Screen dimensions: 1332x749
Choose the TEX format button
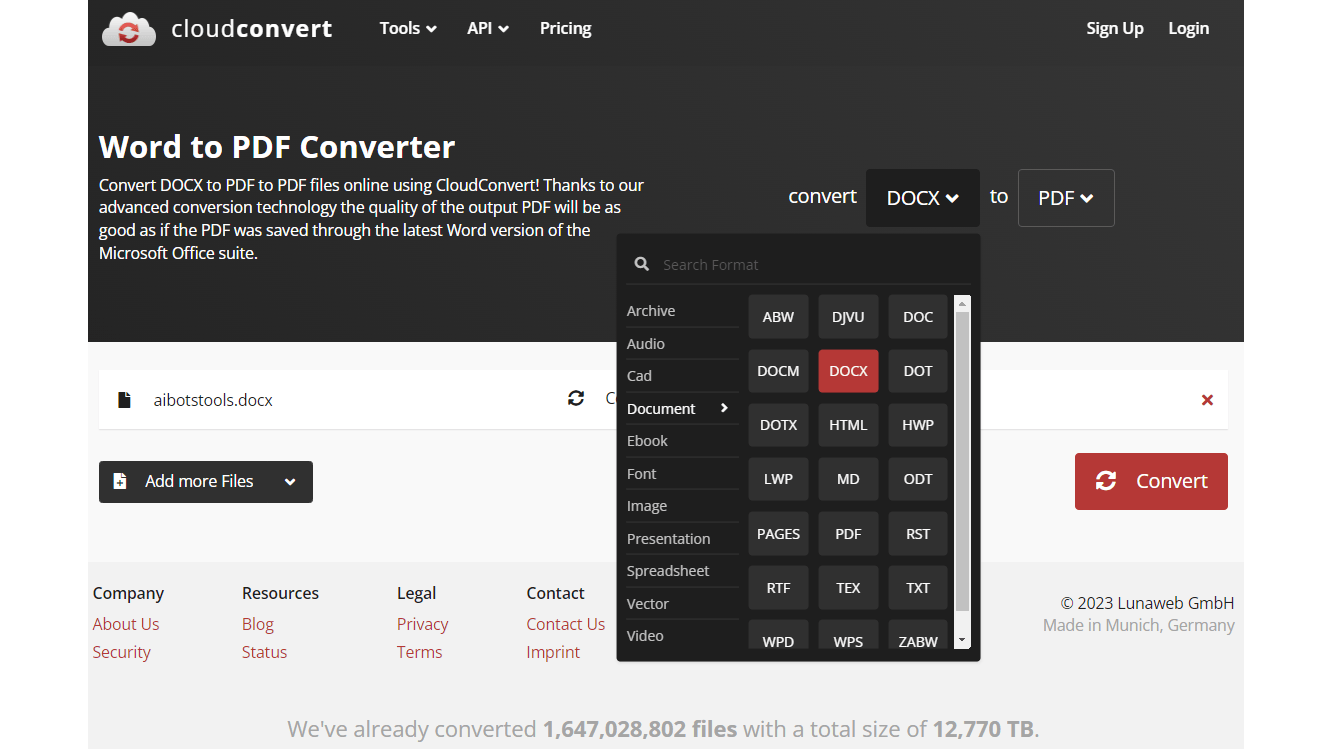(848, 588)
